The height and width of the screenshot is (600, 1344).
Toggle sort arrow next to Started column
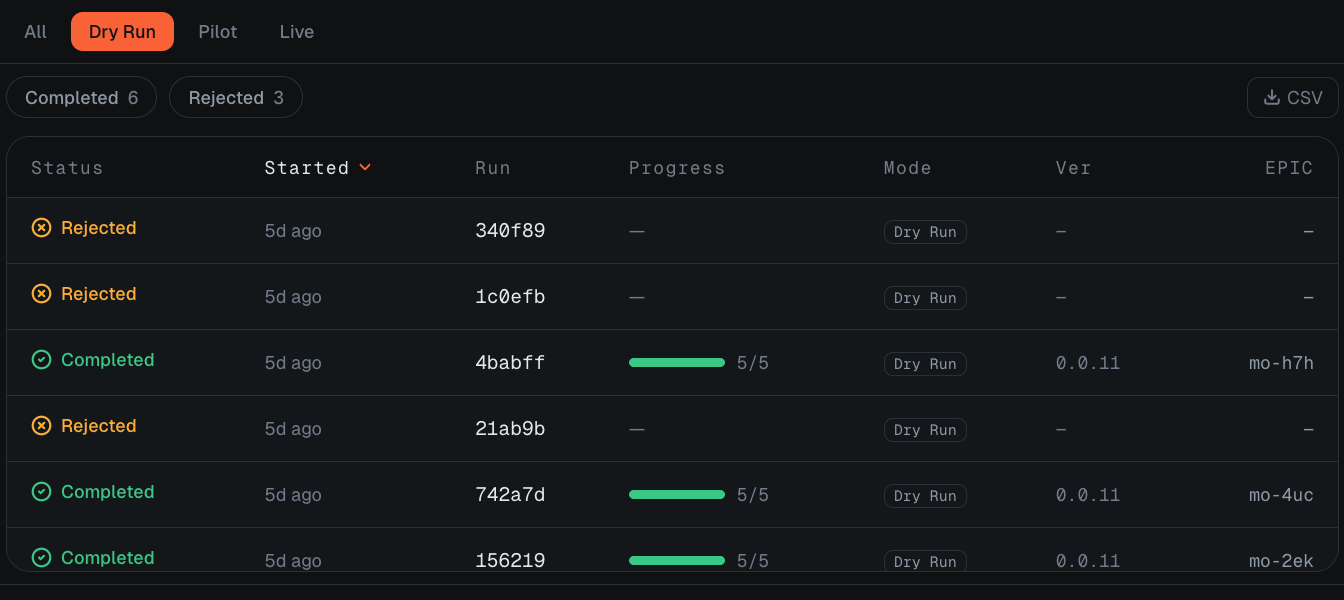click(365, 167)
